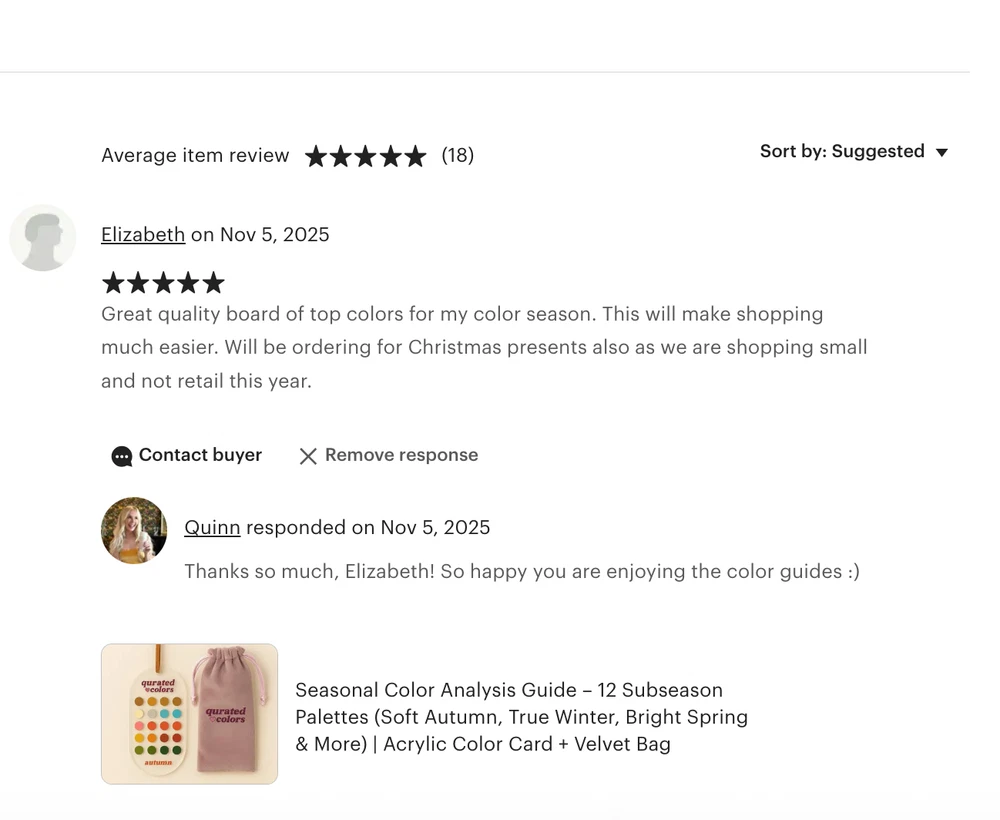Image resolution: width=1000 pixels, height=820 pixels.
Task: Click the Contact buyer chat bubble icon
Action: tap(122, 456)
